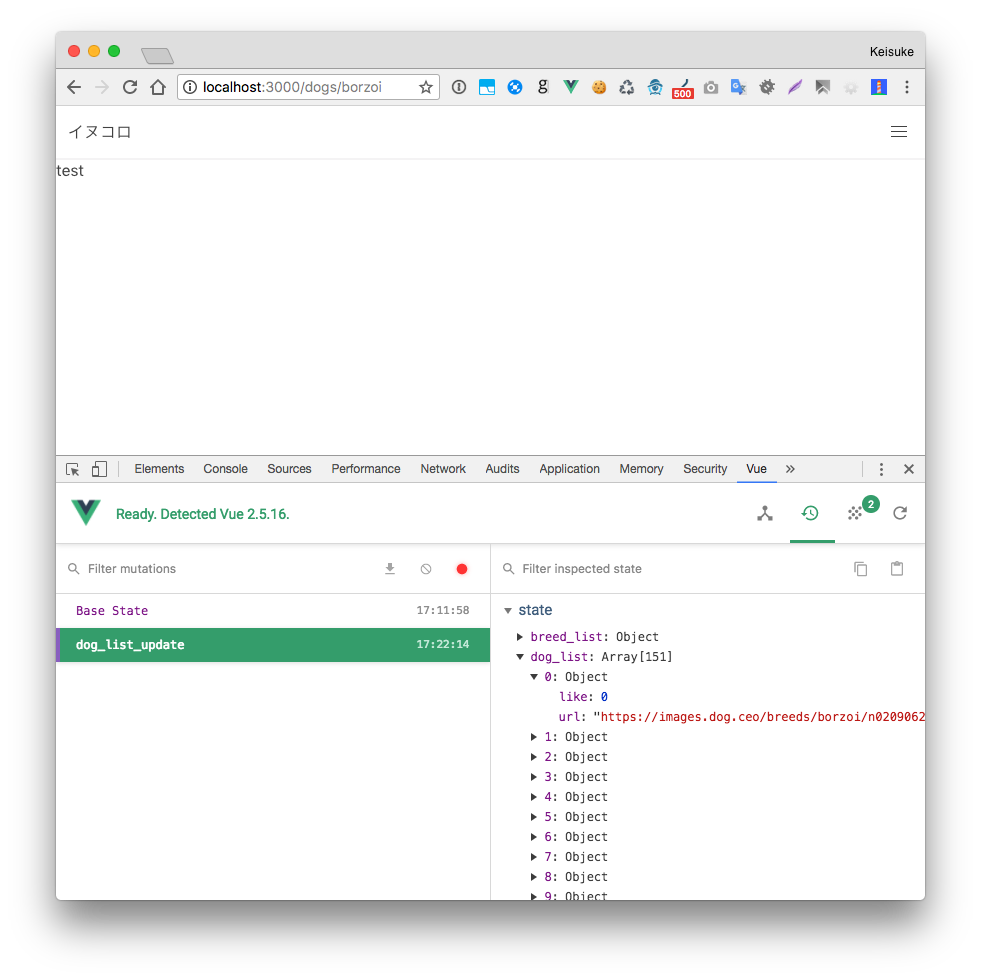
Task: Switch to the Network tab
Action: click(443, 469)
